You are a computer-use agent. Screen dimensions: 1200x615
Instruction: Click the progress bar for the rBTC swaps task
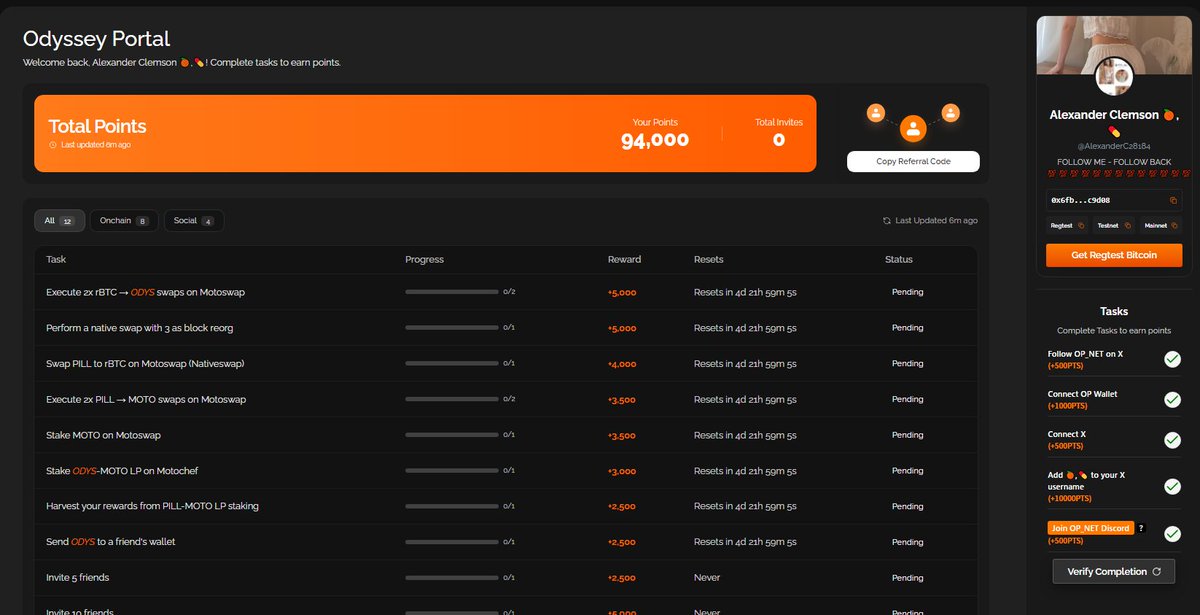click(x=452, y=292)
